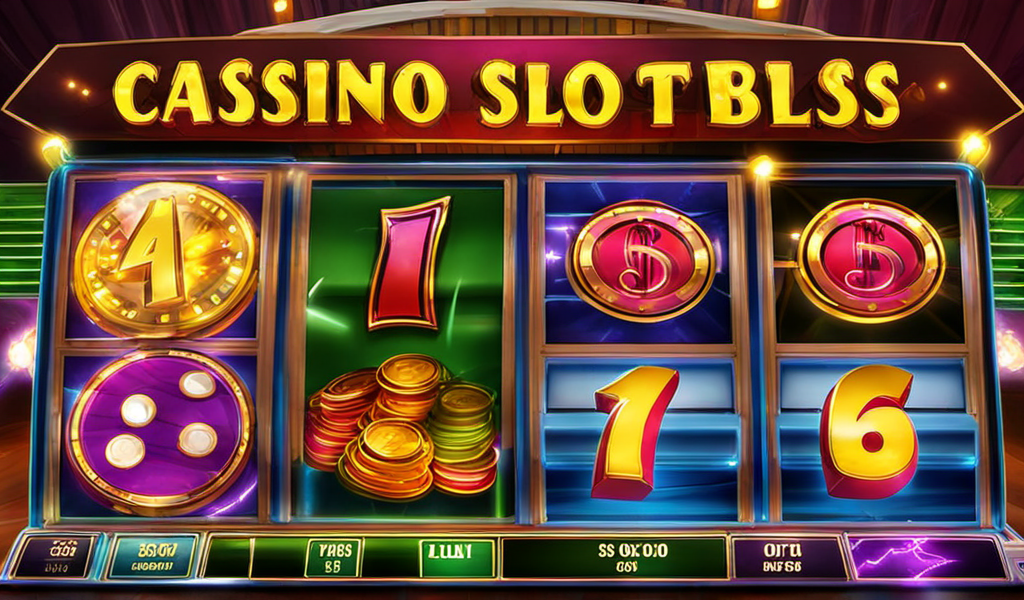Image resolution: width=1024 pixels, height=600 pixels.
Task: Click the green striped panel on left edge
Action: (x=21, y=240)
